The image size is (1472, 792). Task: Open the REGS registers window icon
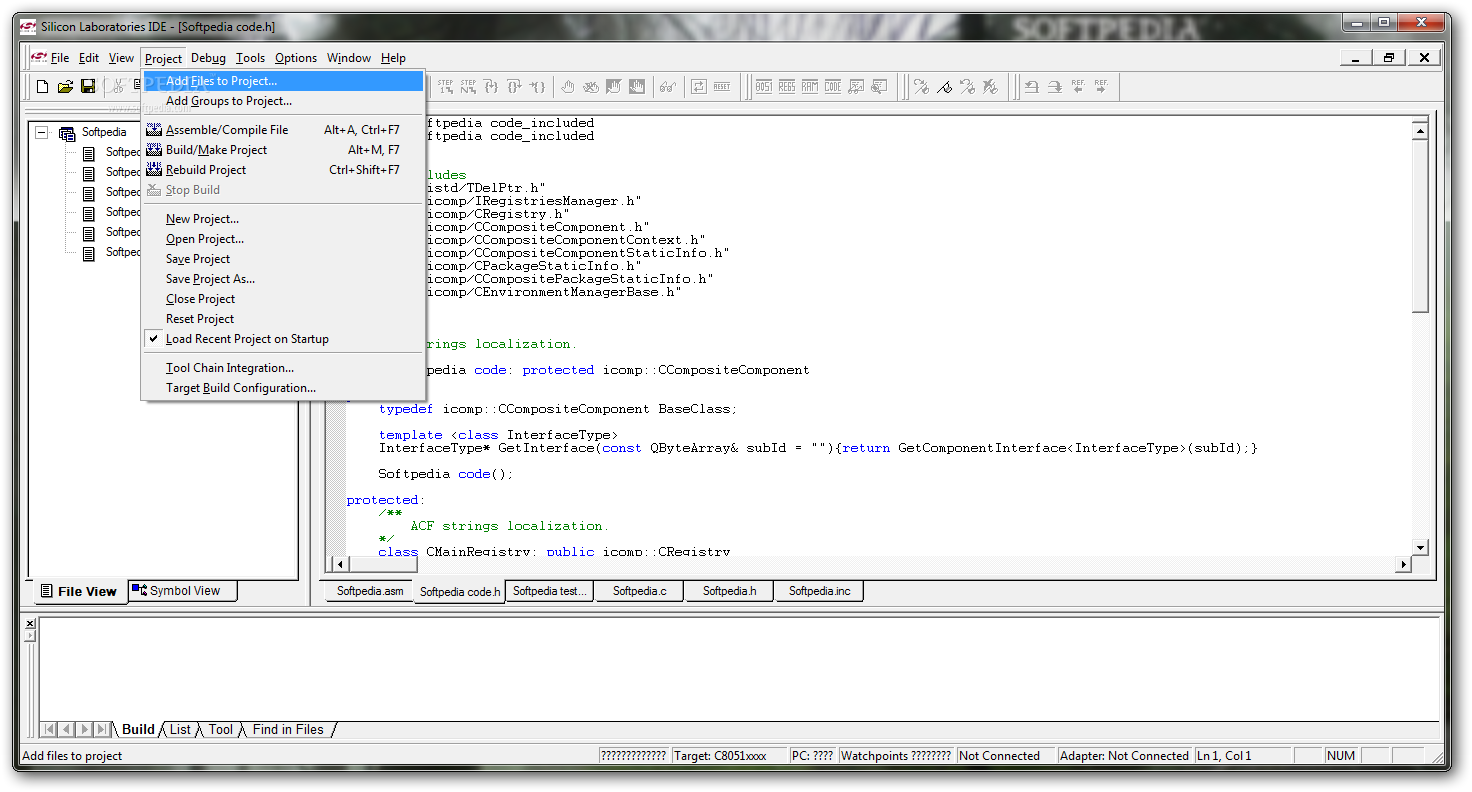787,87
